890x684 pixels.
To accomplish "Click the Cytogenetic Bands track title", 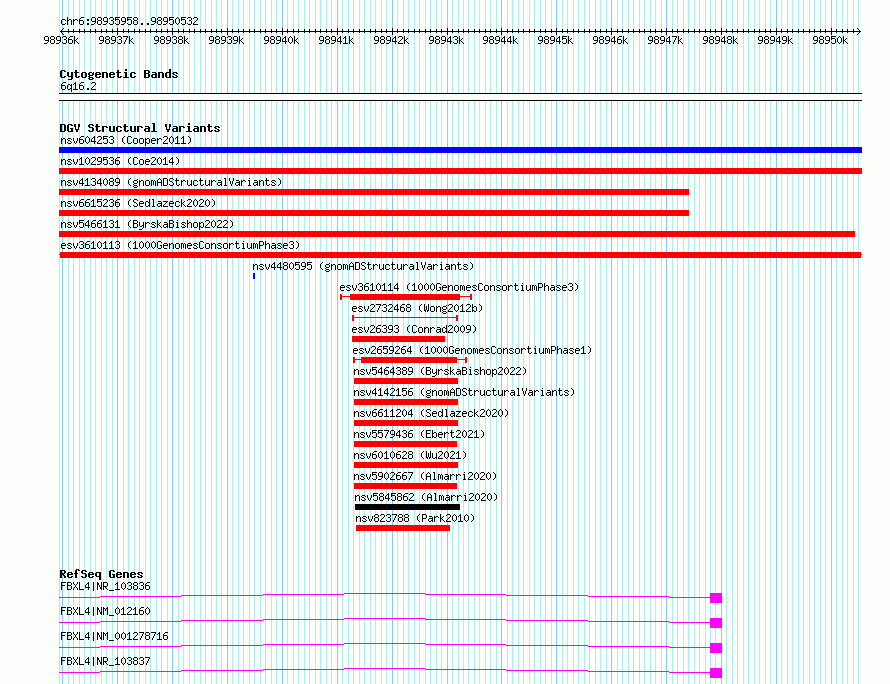I will coord(119,74).
